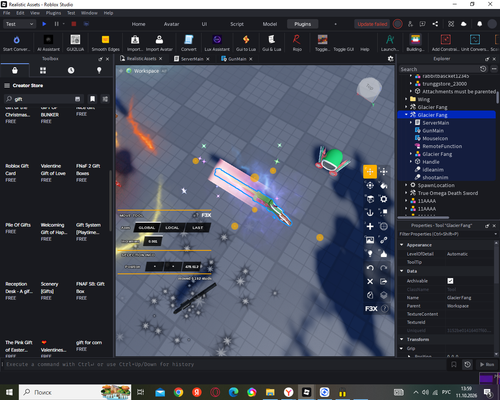
Task: Open the Lux Assistant plugin
Action: pos(217,43)
